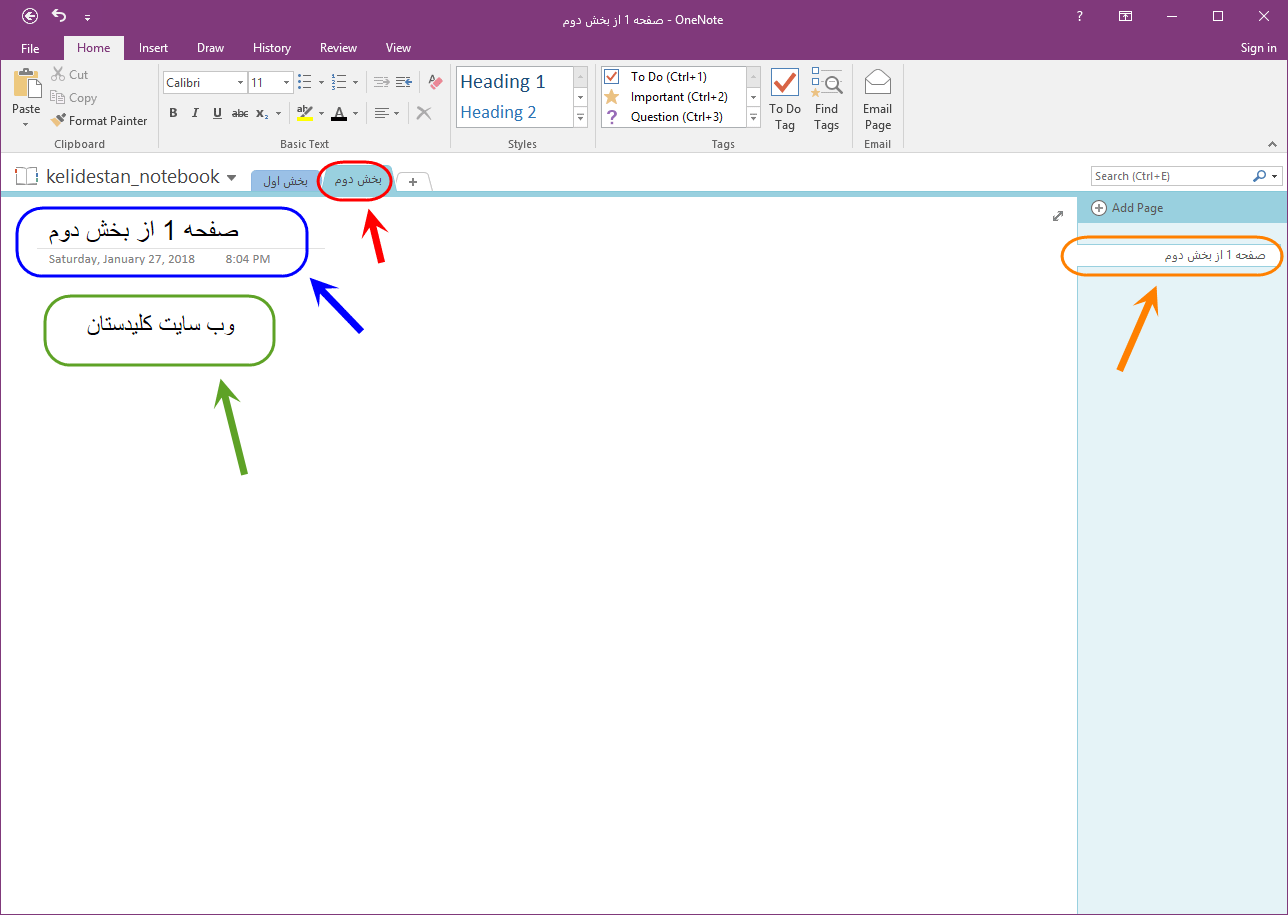Click the note text وب سایت کلیدستان
The width and height of the screenshot is (1288, 915).
tap(159, 325)
